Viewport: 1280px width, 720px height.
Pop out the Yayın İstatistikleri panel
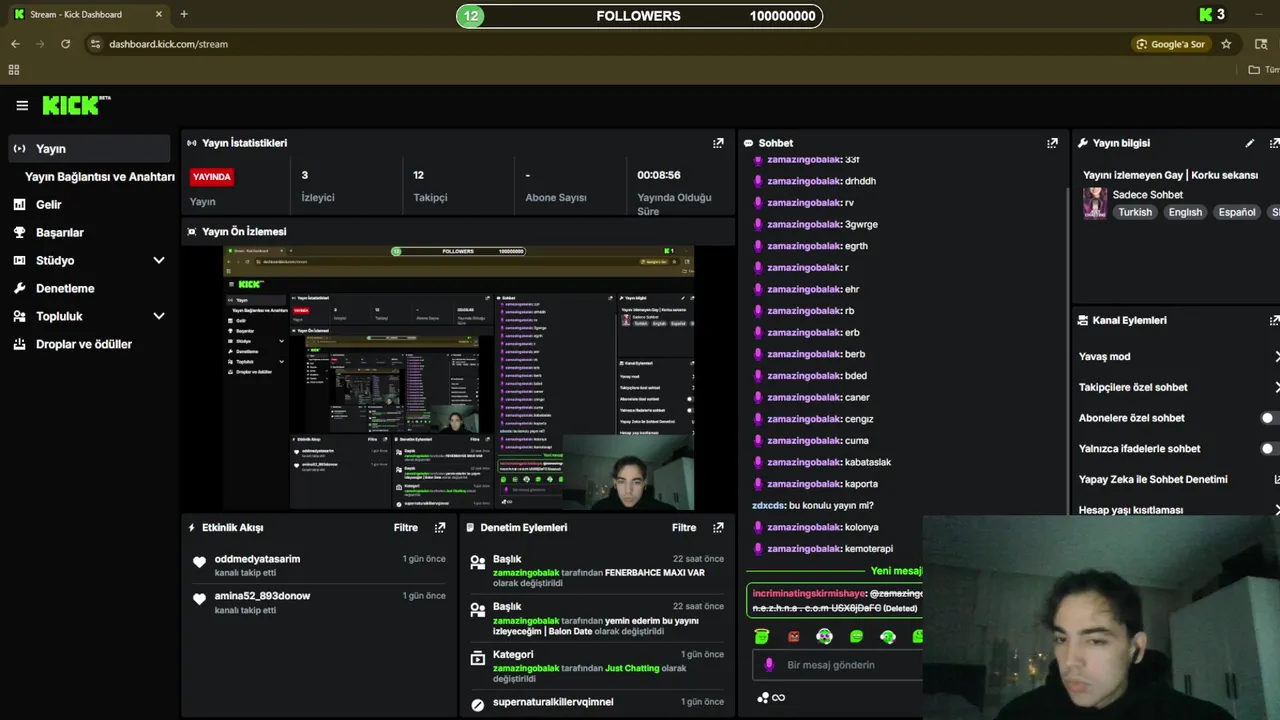[x=718, y=143]
